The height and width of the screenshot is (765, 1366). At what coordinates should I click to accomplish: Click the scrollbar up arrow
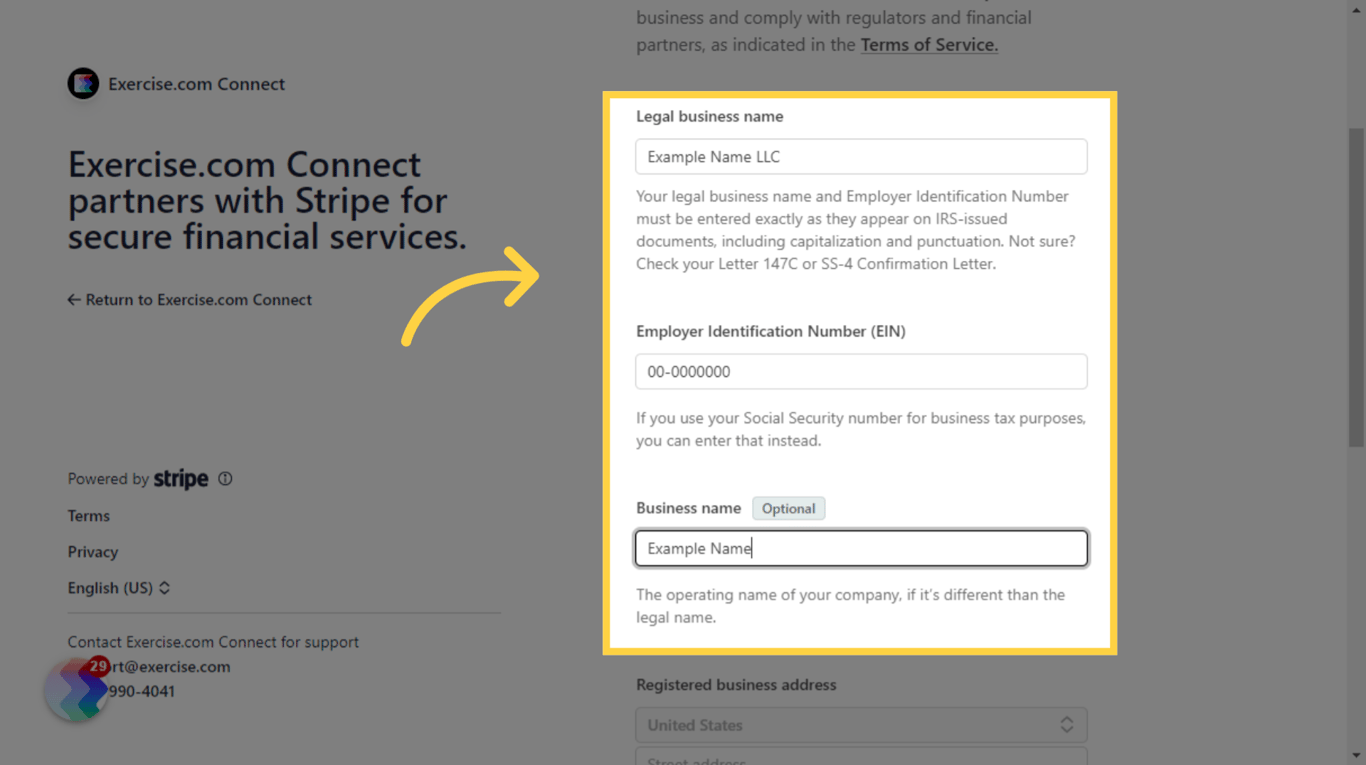1356,10
